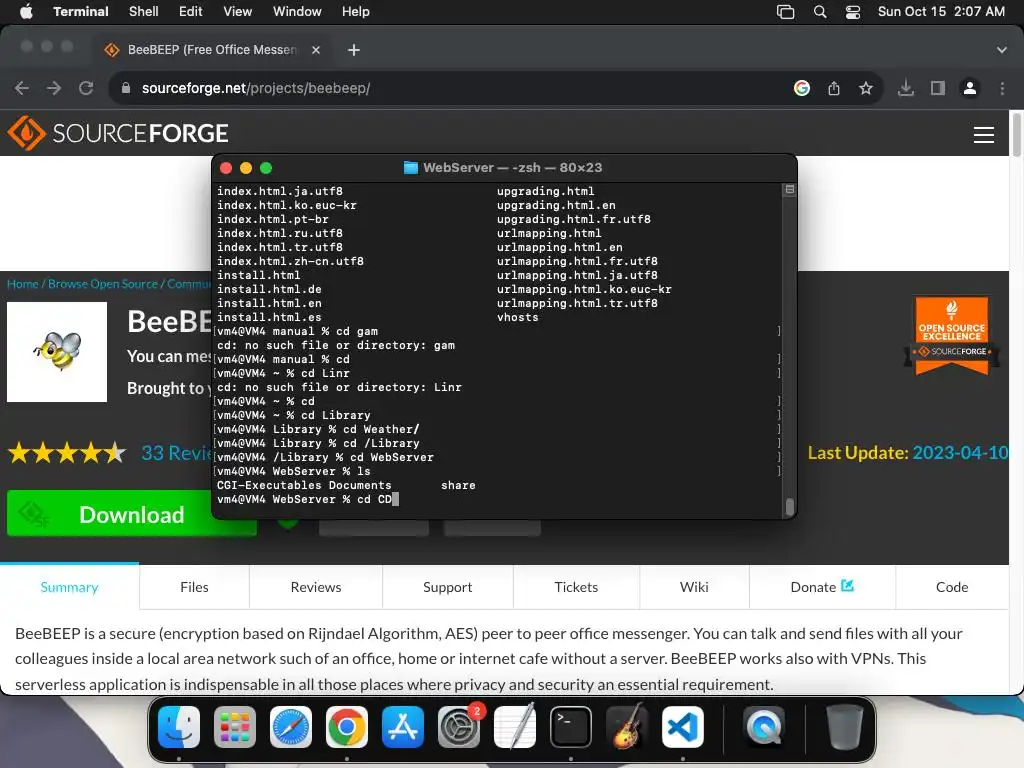Image resolution: width=1024 pixels, height=768 pixels.
Task: Open TextEdit from the Dock
Action: coord(515,727)
